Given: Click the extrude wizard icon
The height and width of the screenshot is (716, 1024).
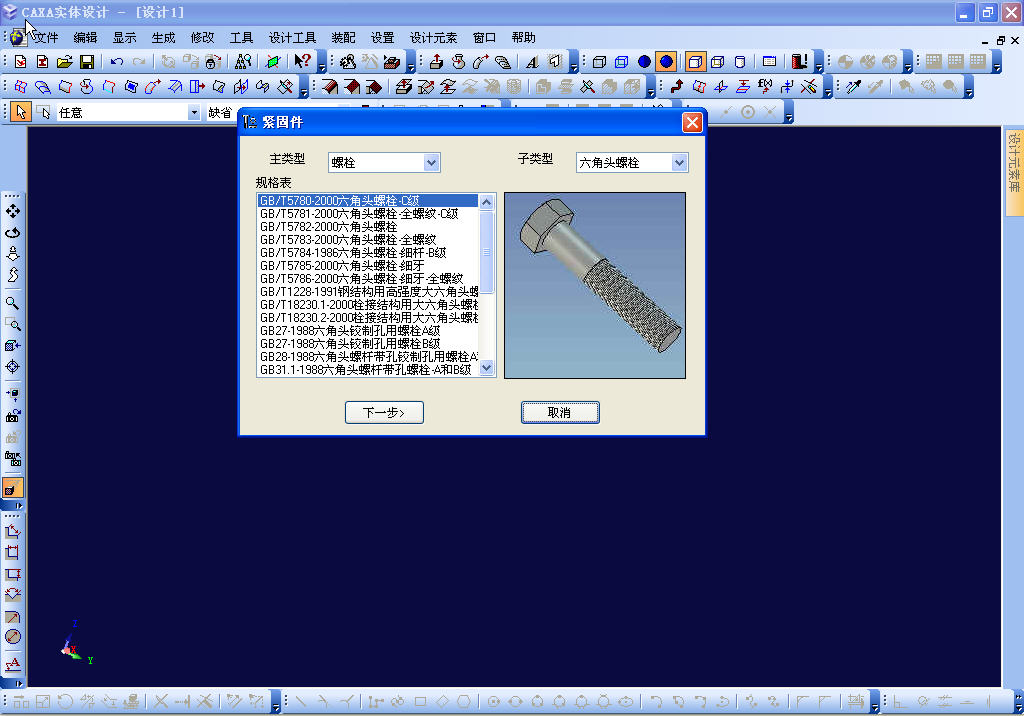Looking at the screenshot, I should coord(436,61).
